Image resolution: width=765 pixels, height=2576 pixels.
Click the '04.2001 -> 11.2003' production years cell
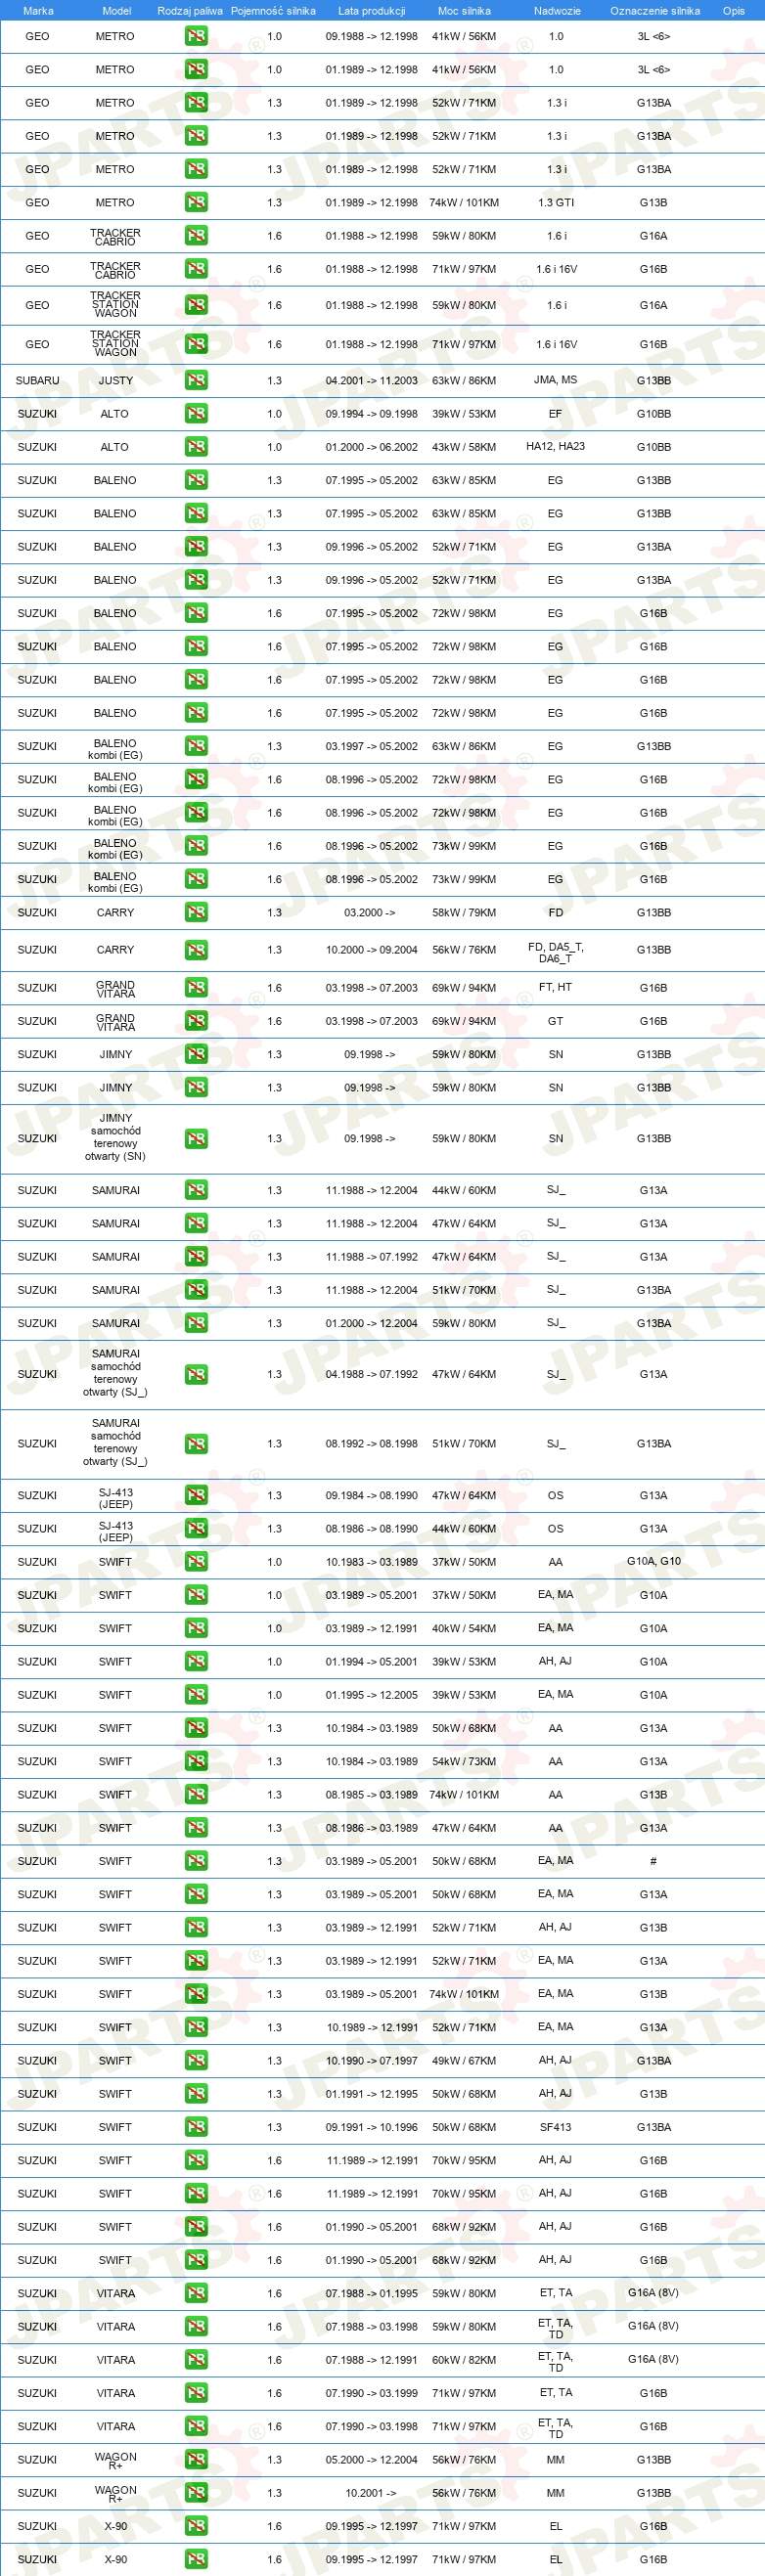coord(371,380)
